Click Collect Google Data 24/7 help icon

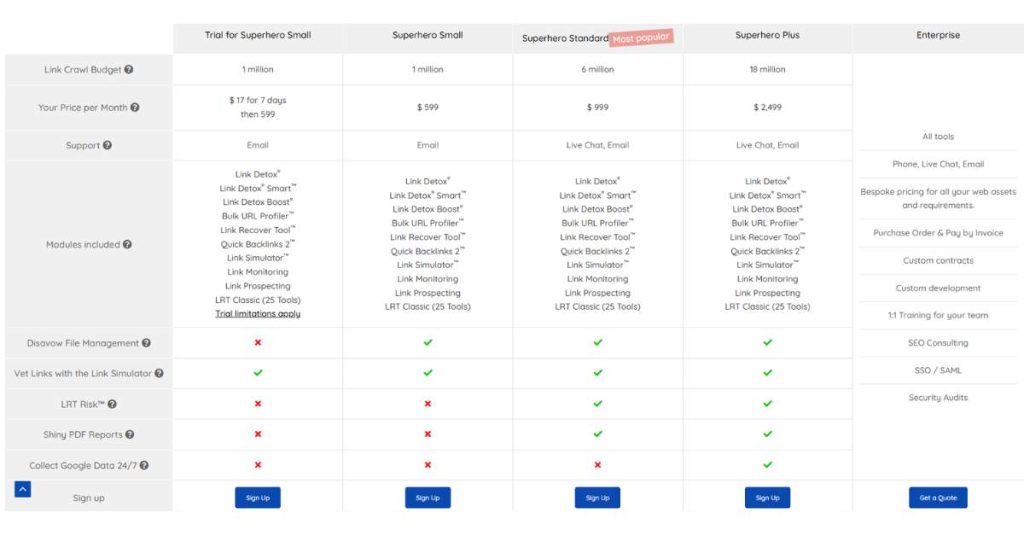tap(143, 465)
